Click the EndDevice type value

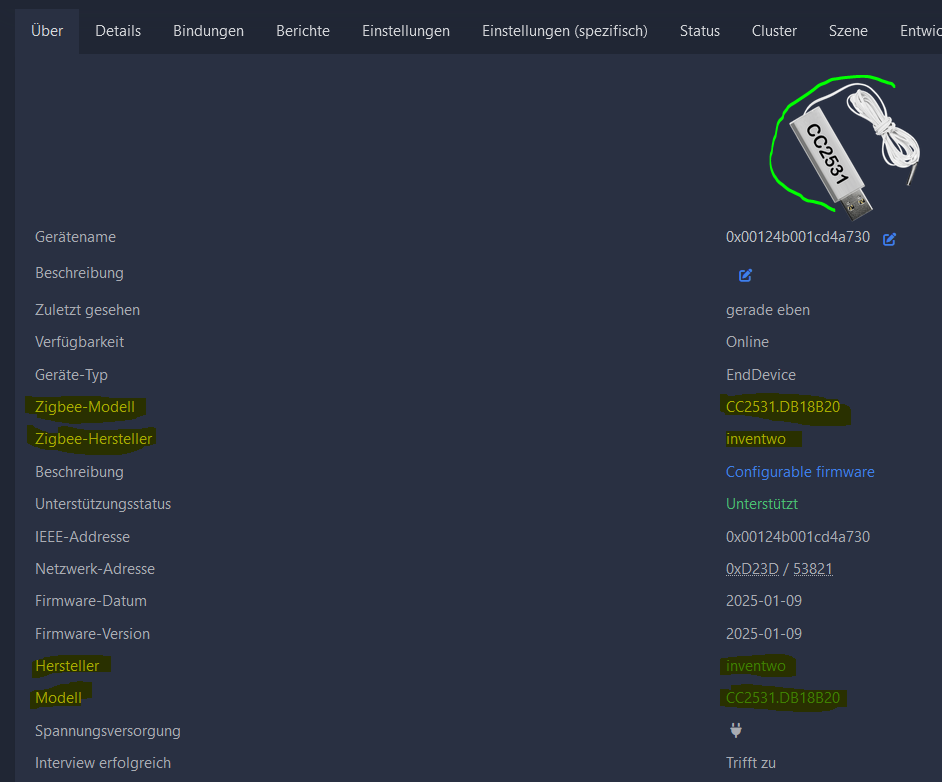[761, 375]
